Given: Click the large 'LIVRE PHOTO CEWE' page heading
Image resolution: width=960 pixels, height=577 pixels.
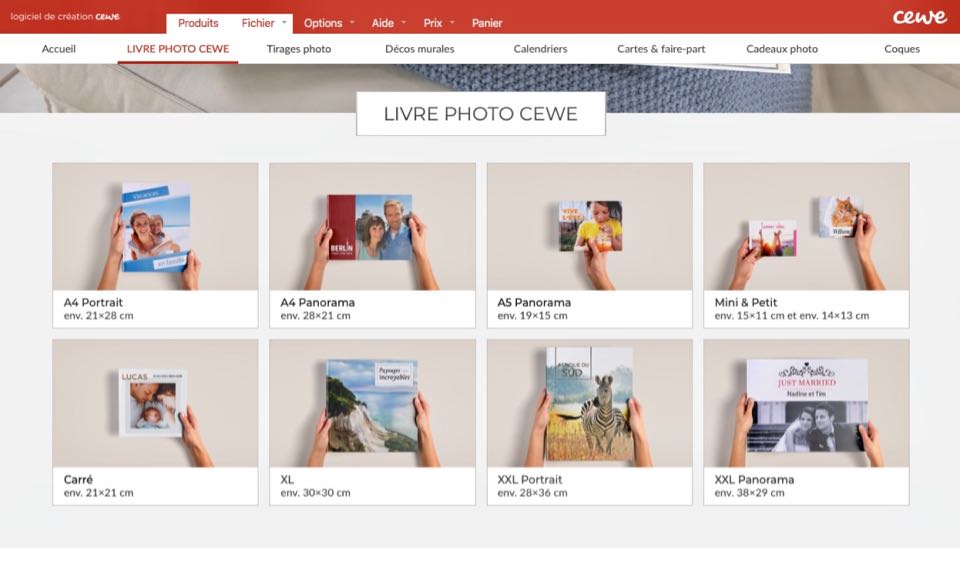Looking at the screenshot, I should [481, 114].
